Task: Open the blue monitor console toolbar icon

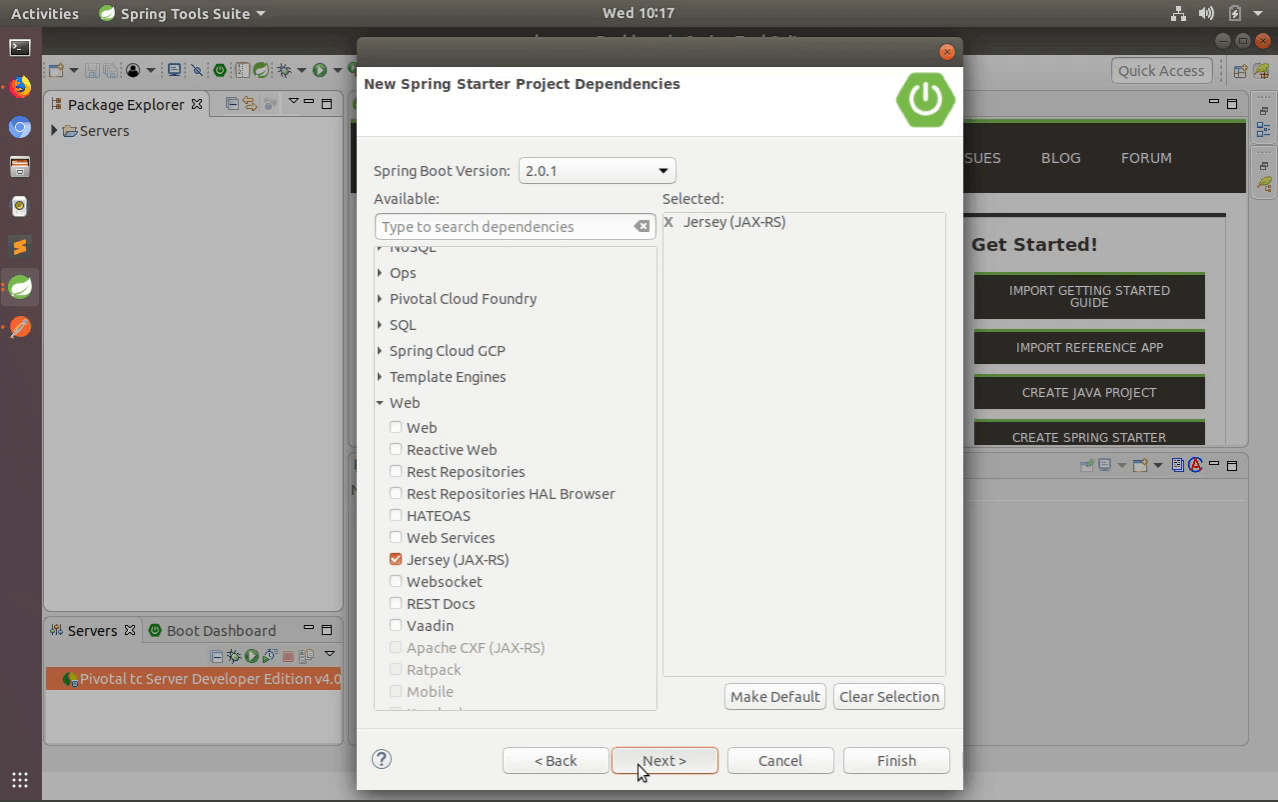Action: point(174,70)
